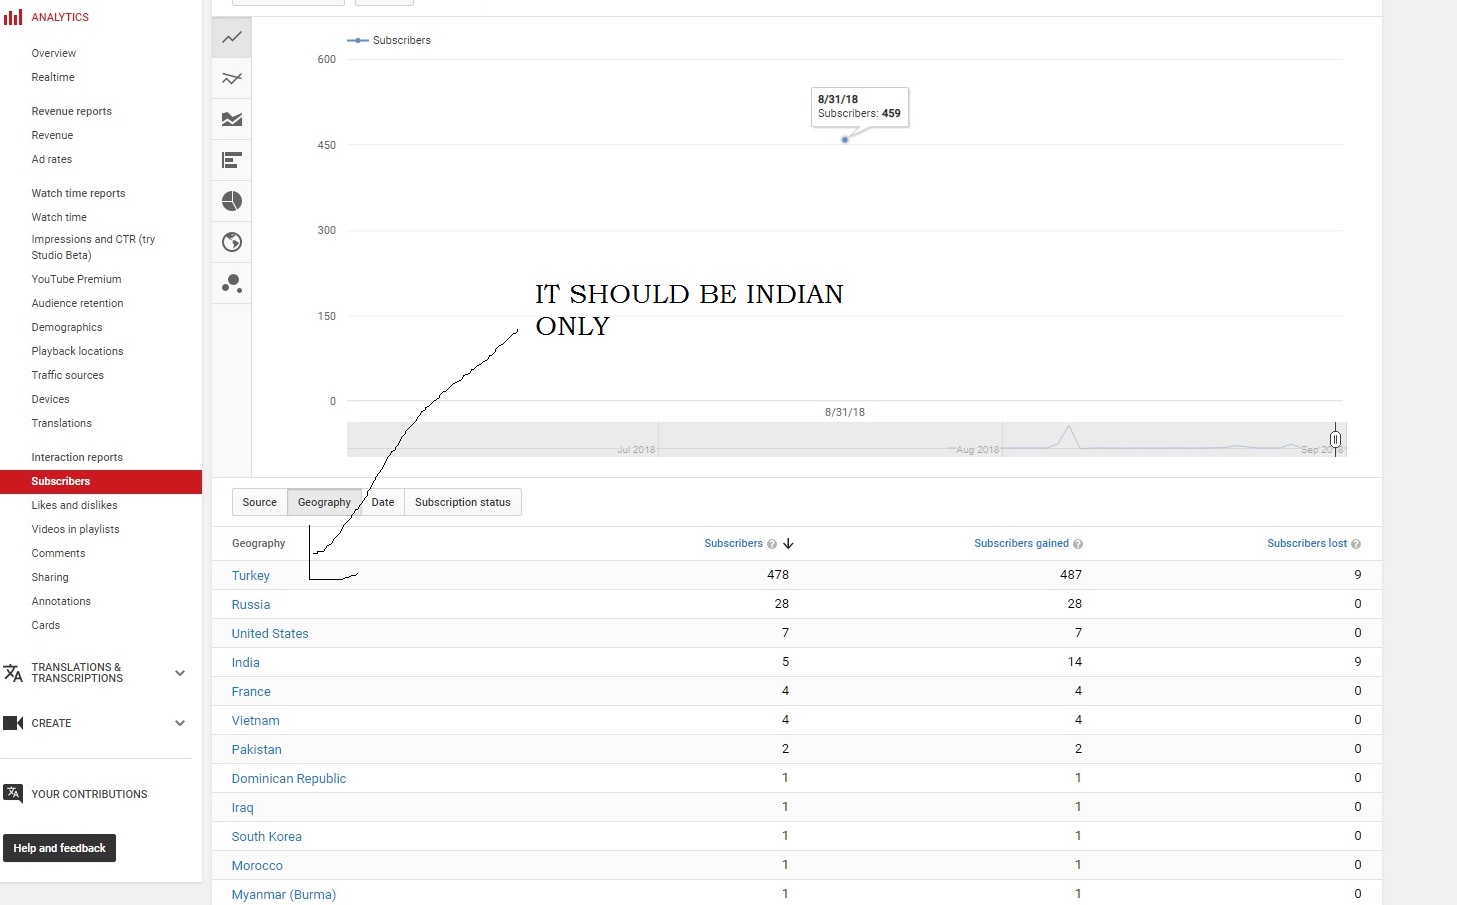This screenshot has height=905, width=1457.
Task: Select the line chart view icon
Action: pyautogui.click(x=232, y=38)
